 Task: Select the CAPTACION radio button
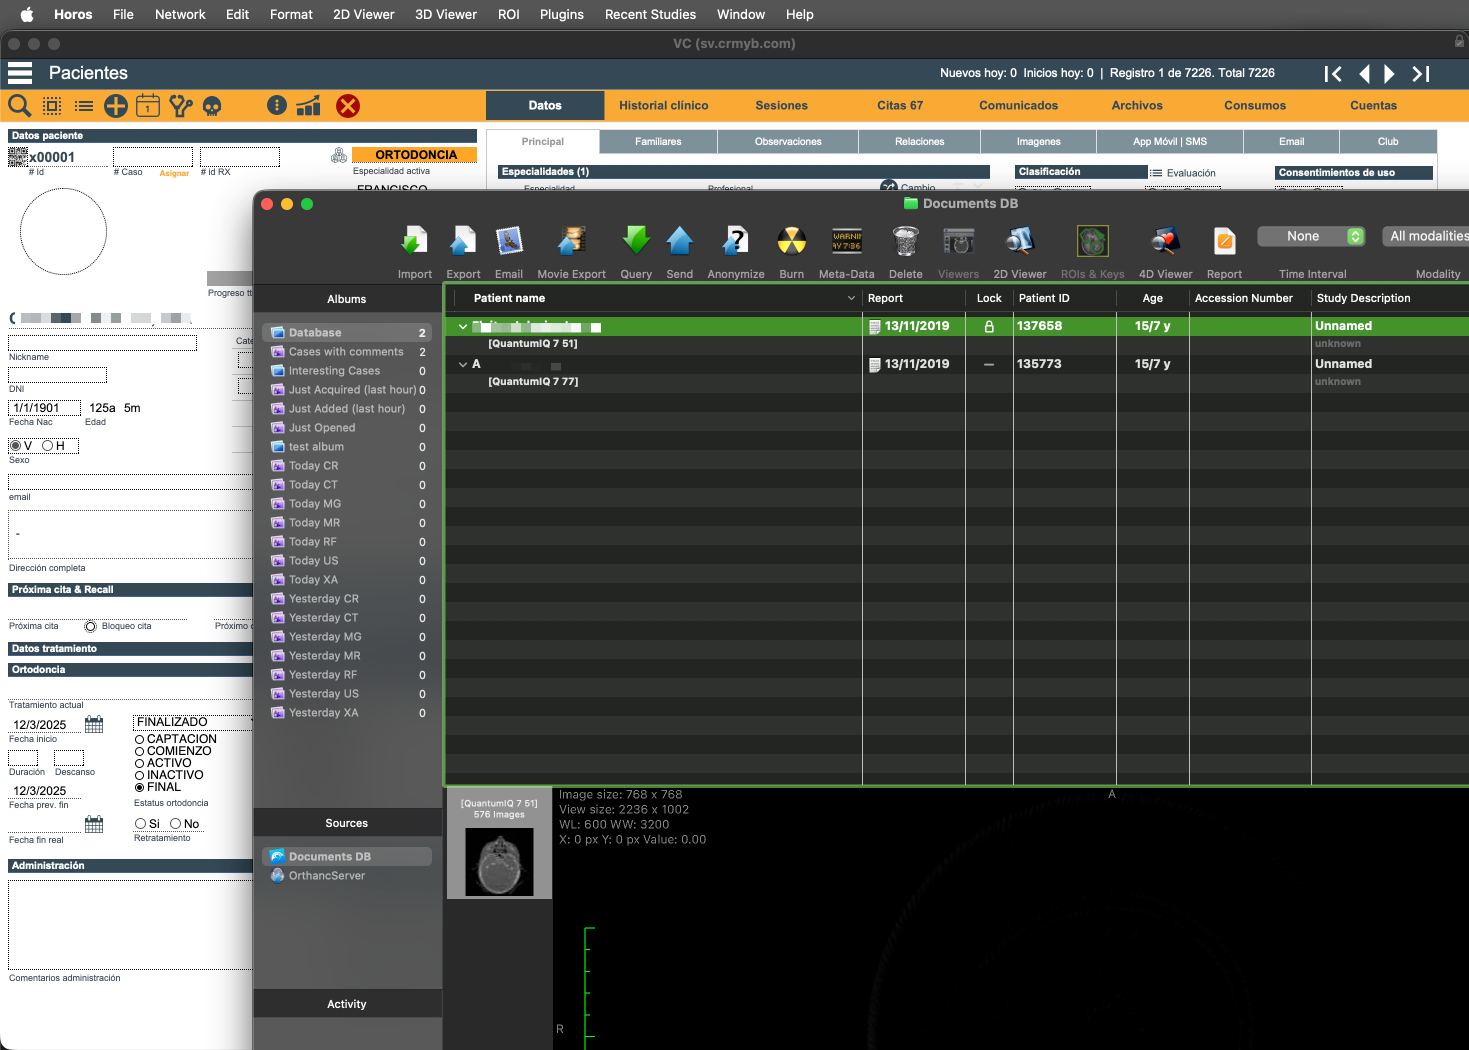pos(140,740)
